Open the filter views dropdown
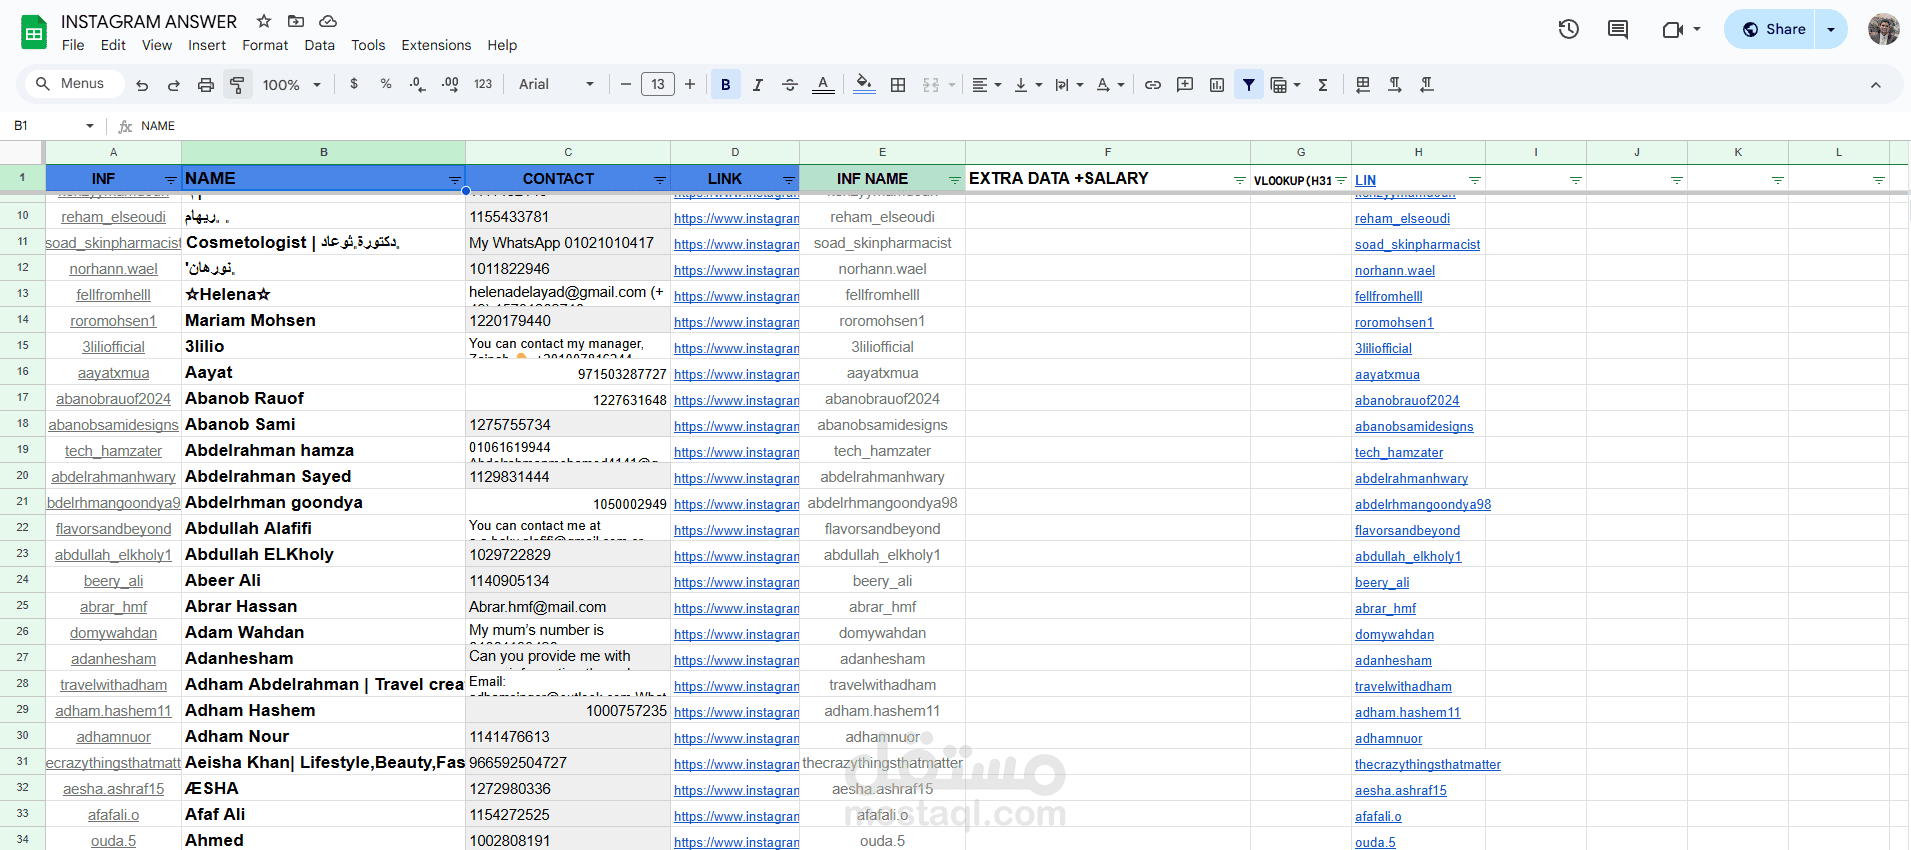 1285,85
